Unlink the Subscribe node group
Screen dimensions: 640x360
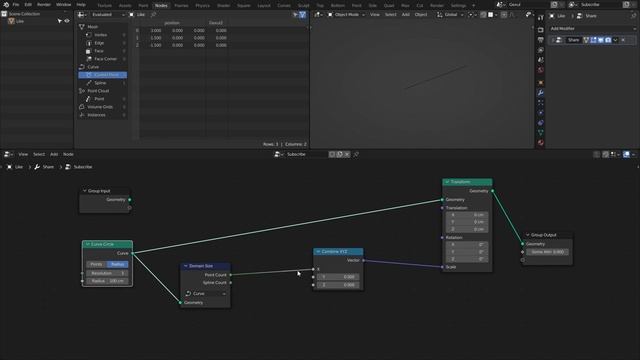(x=347, y=154)
